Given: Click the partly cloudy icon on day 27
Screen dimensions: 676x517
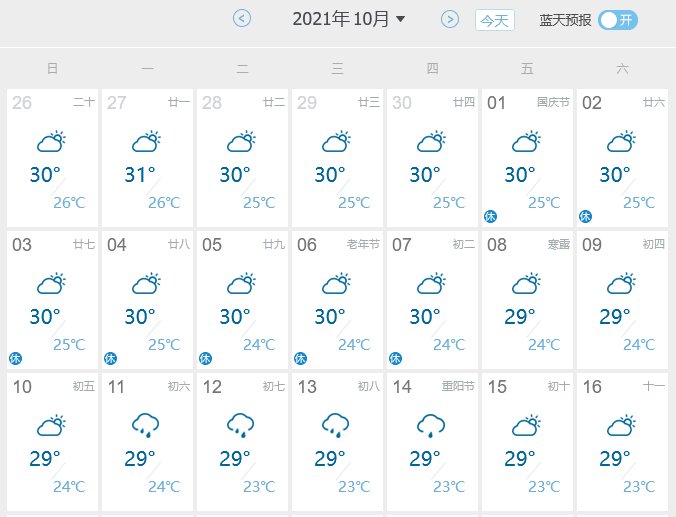Looking at the screenshot, I should (146, 141).
